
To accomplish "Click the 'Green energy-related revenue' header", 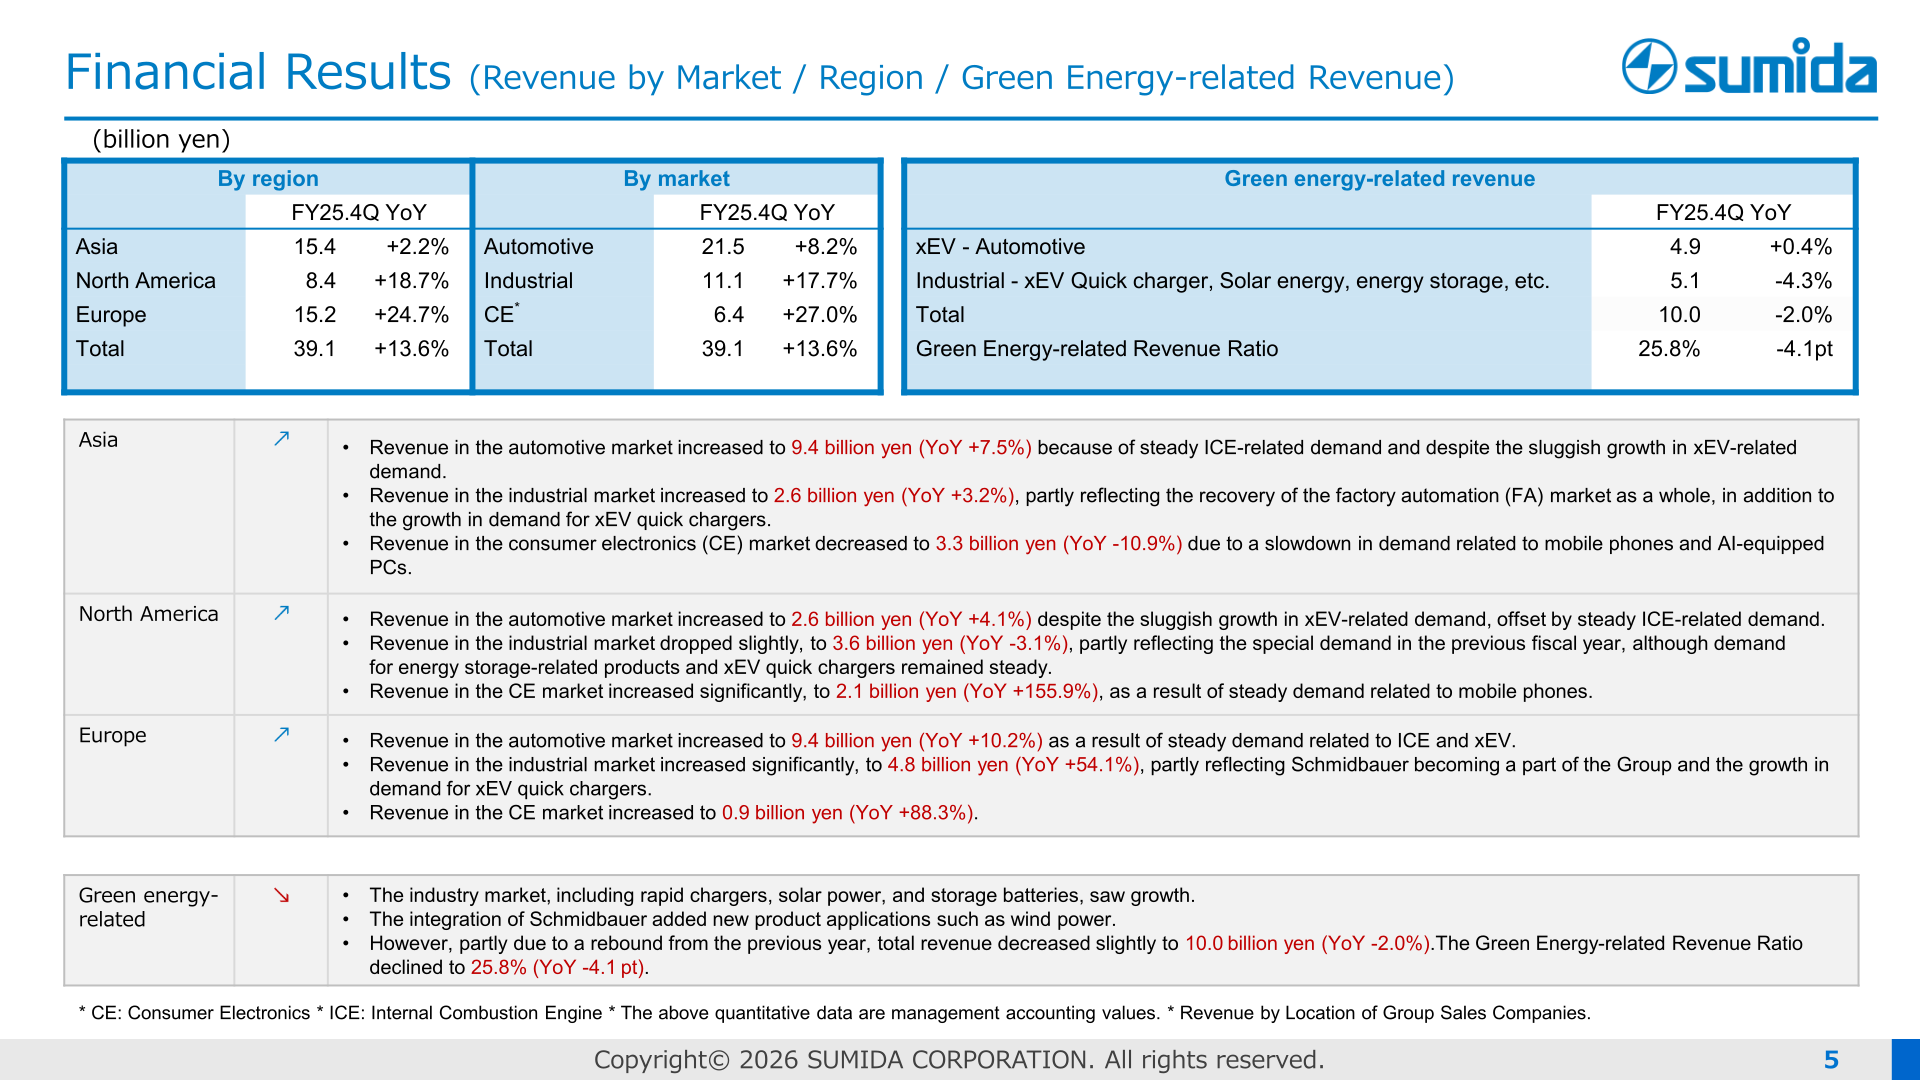I will 1380,179.
